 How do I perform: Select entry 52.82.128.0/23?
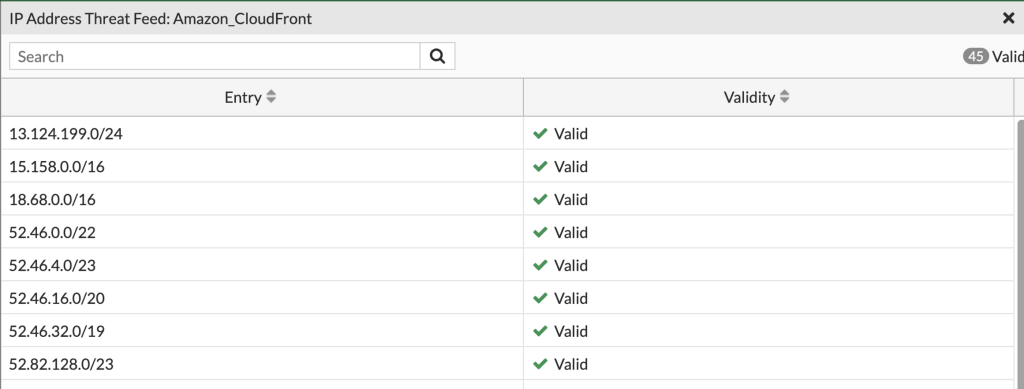pyautogui.click(x=61, y=364)
